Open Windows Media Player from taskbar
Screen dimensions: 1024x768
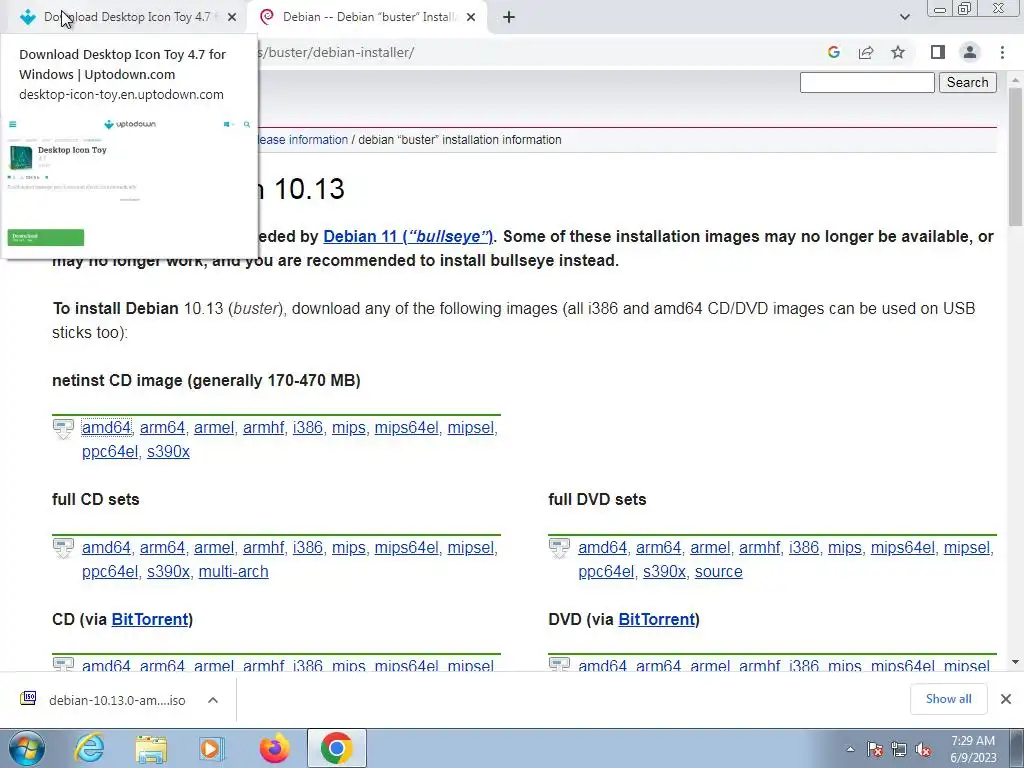212,748
